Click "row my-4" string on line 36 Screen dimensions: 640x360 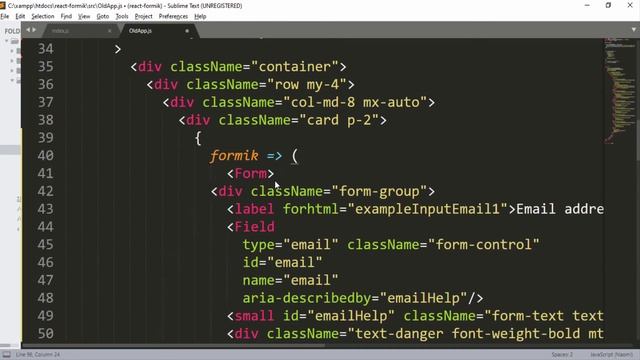tap(307, 84)
